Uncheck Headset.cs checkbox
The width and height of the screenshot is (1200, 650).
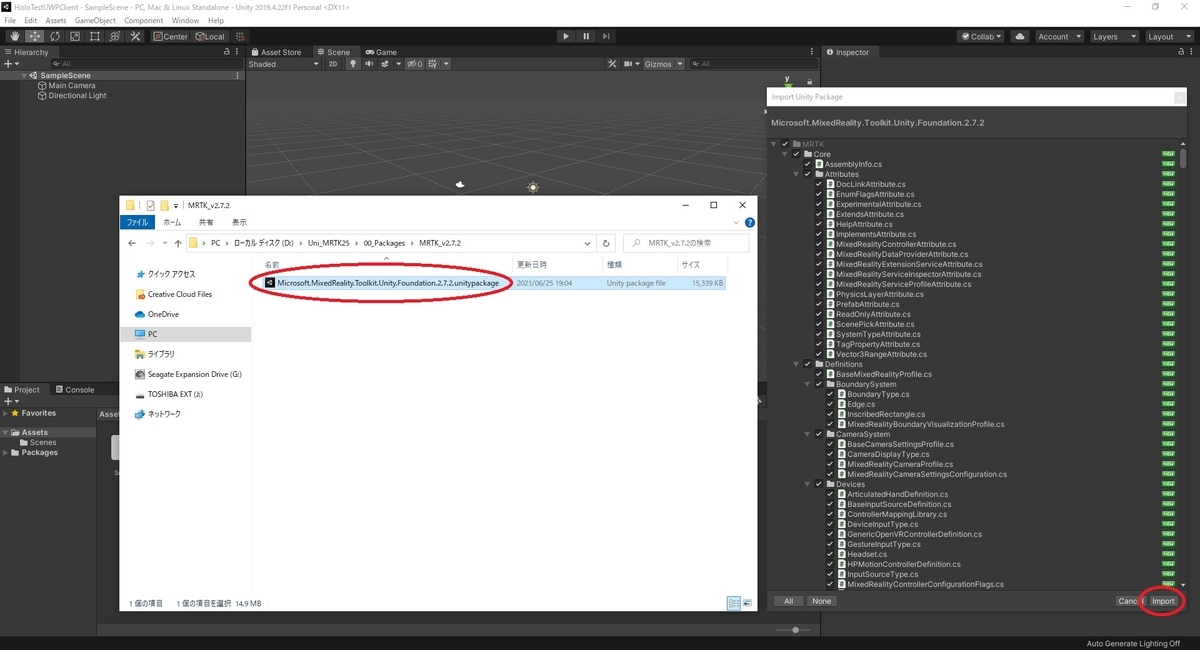pos(830,554)
